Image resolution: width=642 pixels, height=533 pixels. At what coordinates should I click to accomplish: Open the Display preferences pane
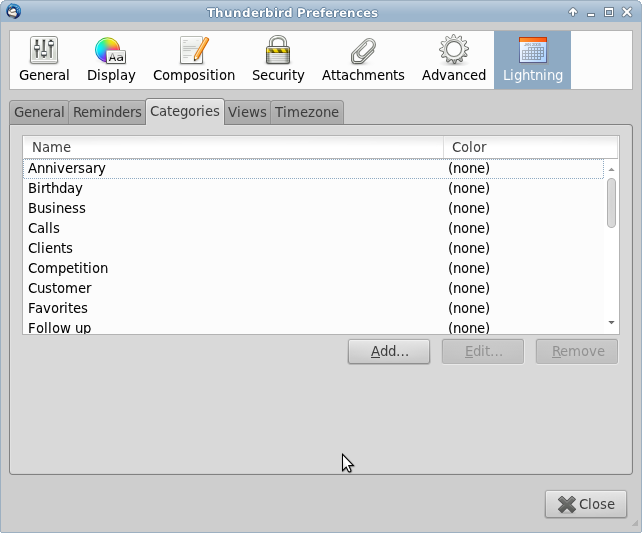pyautogui.click(x=111, y=60)
